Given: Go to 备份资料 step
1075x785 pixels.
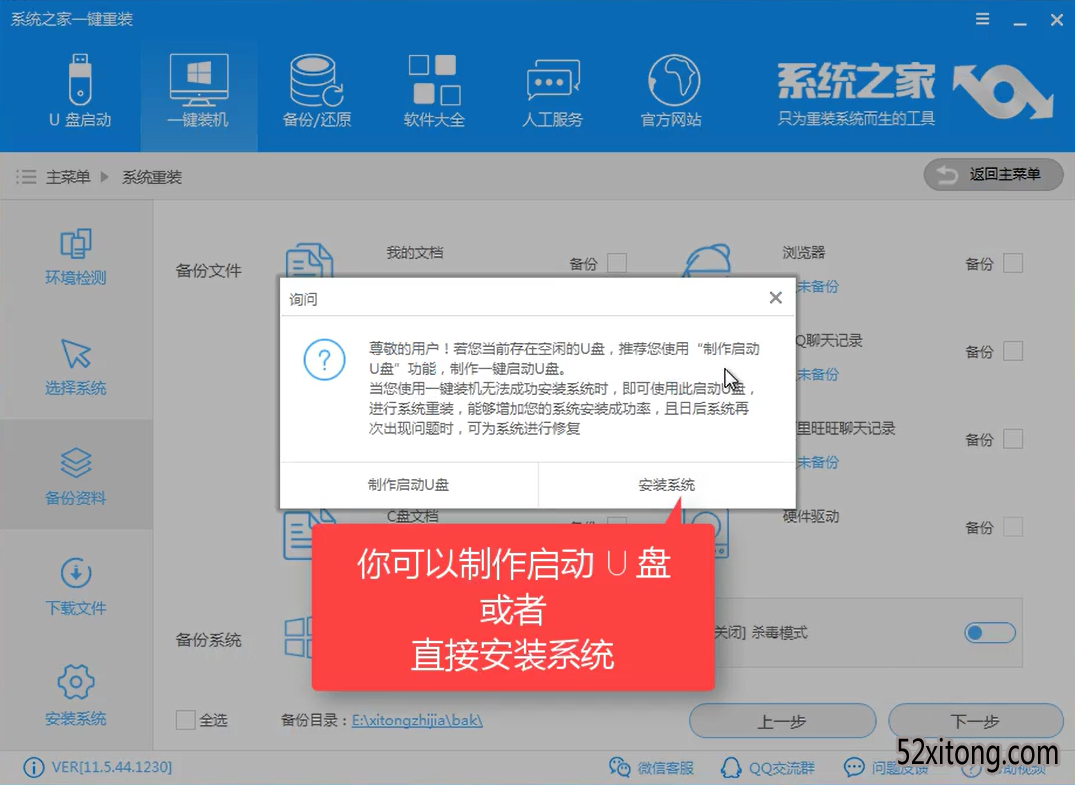Looking at the screenshot, I should (x=75, y=476).
